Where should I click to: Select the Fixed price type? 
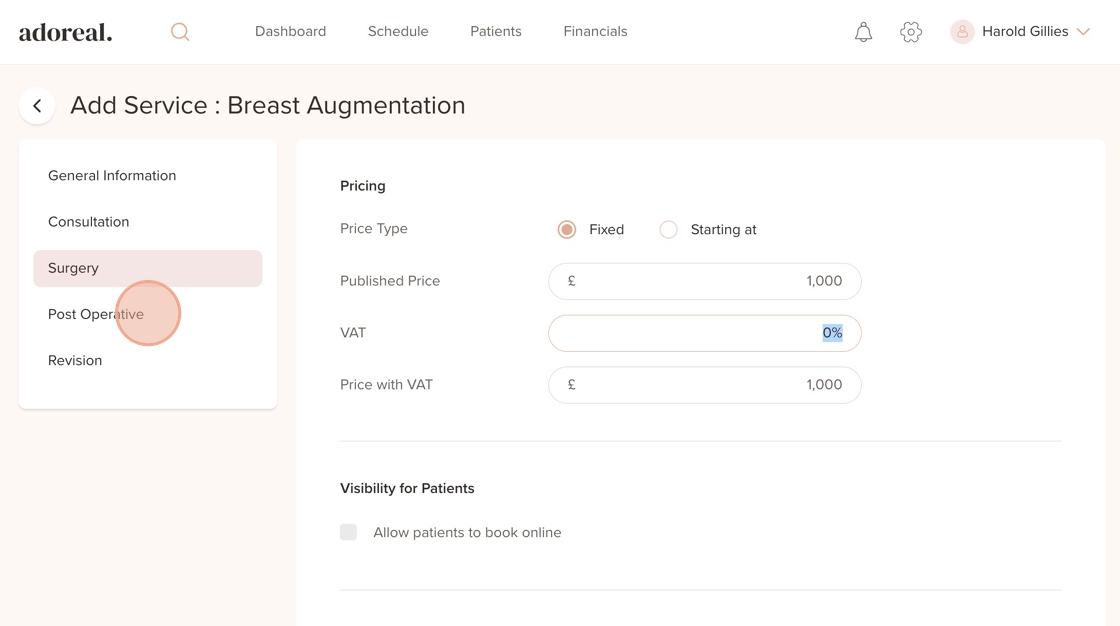(x=567, y=230)
